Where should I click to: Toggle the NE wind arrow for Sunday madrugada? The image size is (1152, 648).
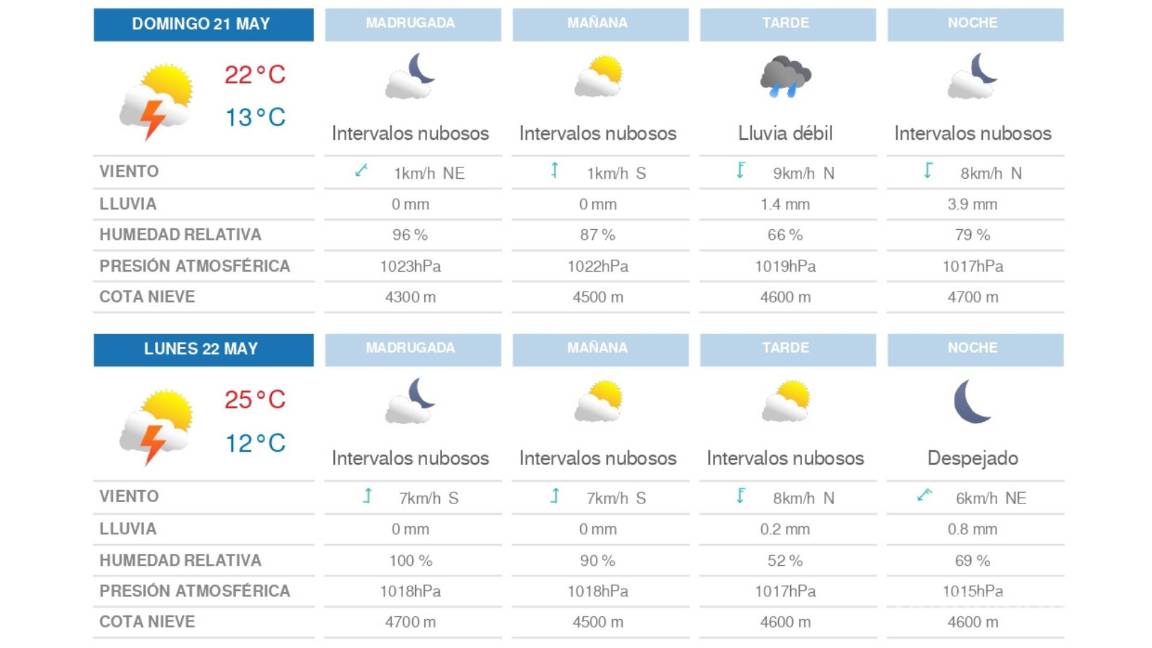360,171
